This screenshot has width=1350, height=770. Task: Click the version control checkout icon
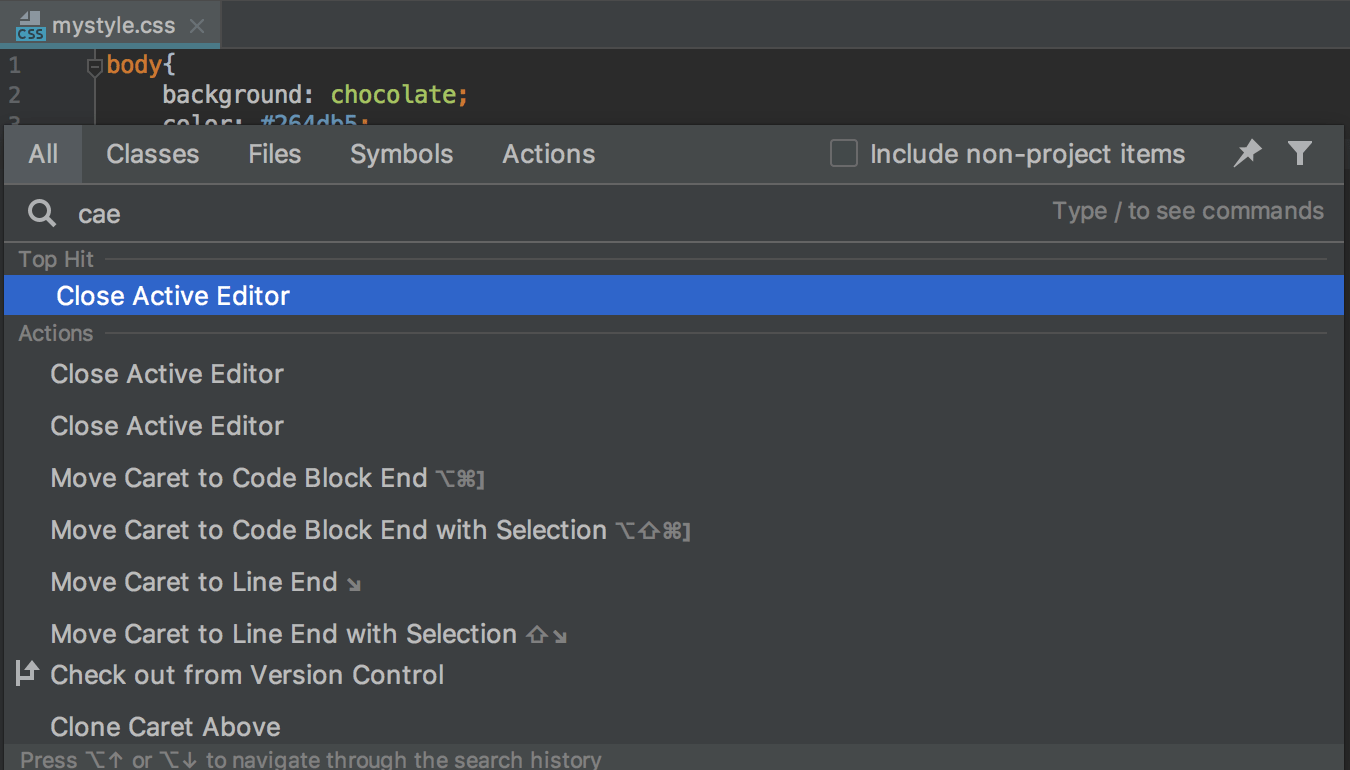click(27, 673)
